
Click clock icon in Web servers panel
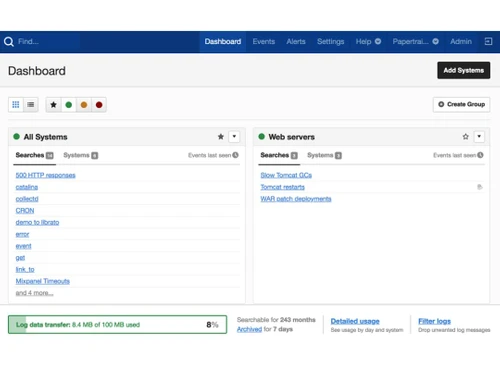click(x=480, y=155)
